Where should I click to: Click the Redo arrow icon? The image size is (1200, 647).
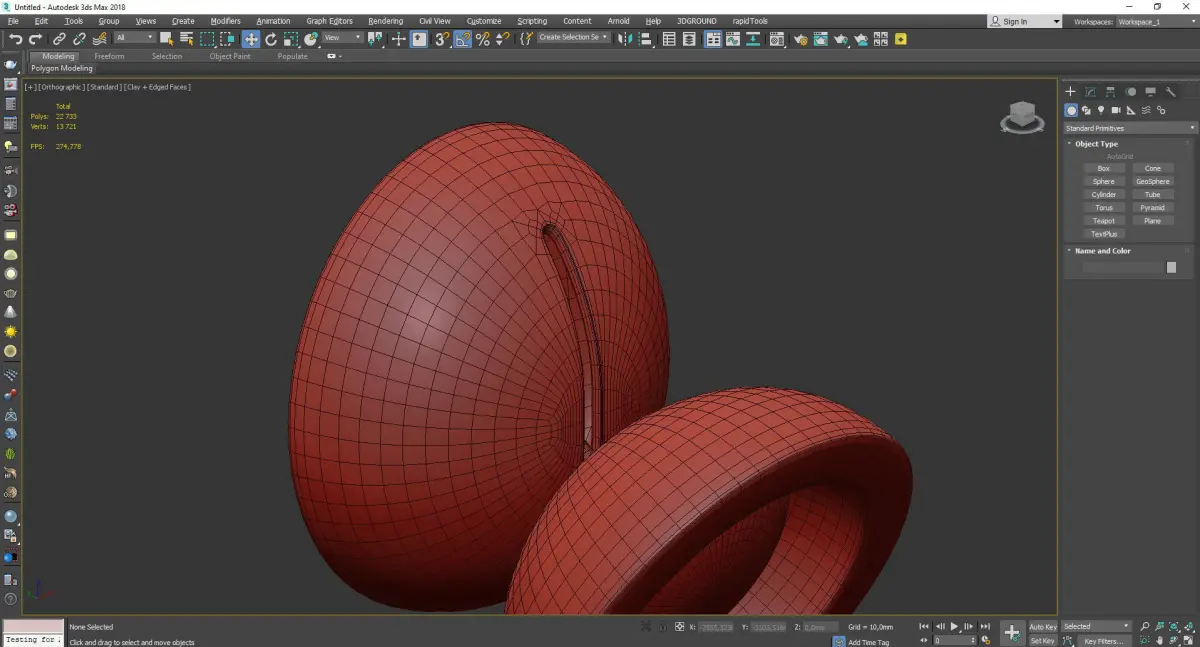(36, 39)
